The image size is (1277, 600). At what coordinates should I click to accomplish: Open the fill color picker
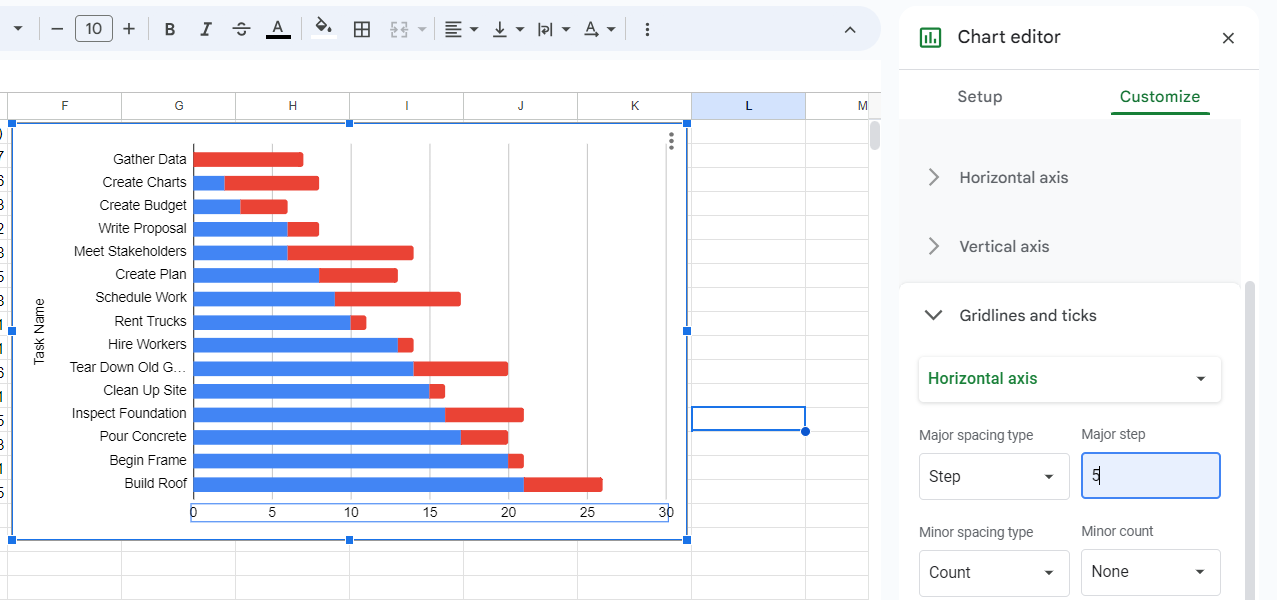(x=323, y=29)
